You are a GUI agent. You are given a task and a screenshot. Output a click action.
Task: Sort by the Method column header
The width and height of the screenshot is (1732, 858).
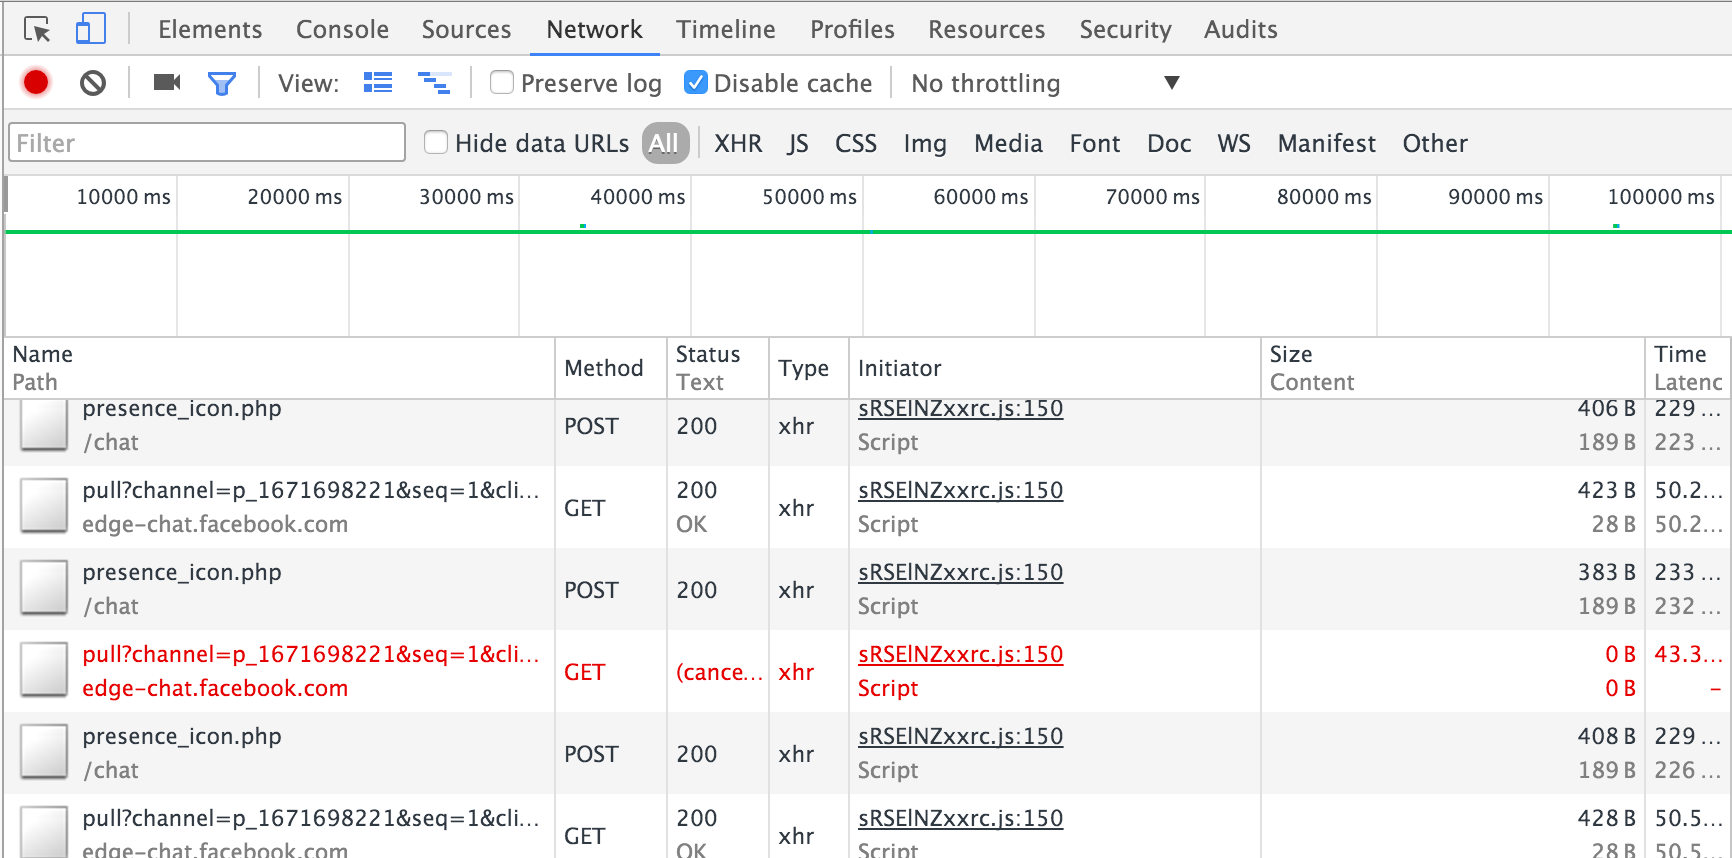[x=611, y=368]
